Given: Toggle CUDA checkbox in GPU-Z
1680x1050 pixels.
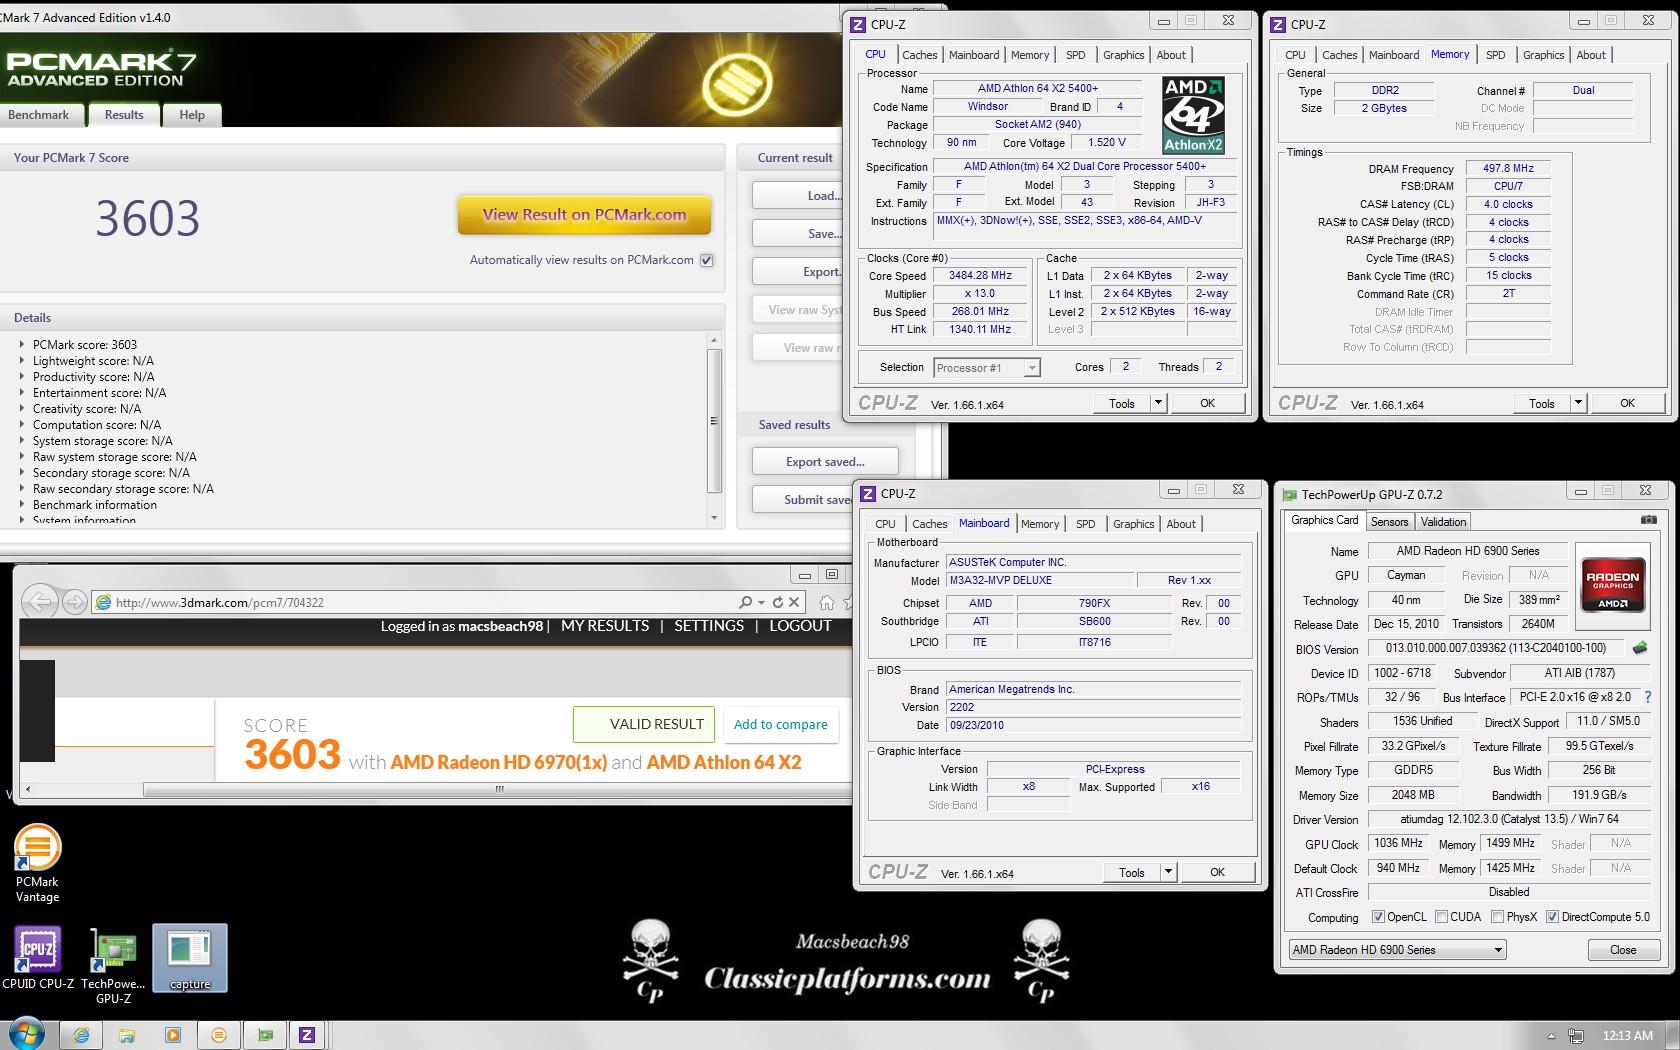Looking at the screenshot, I should 1441,917.
